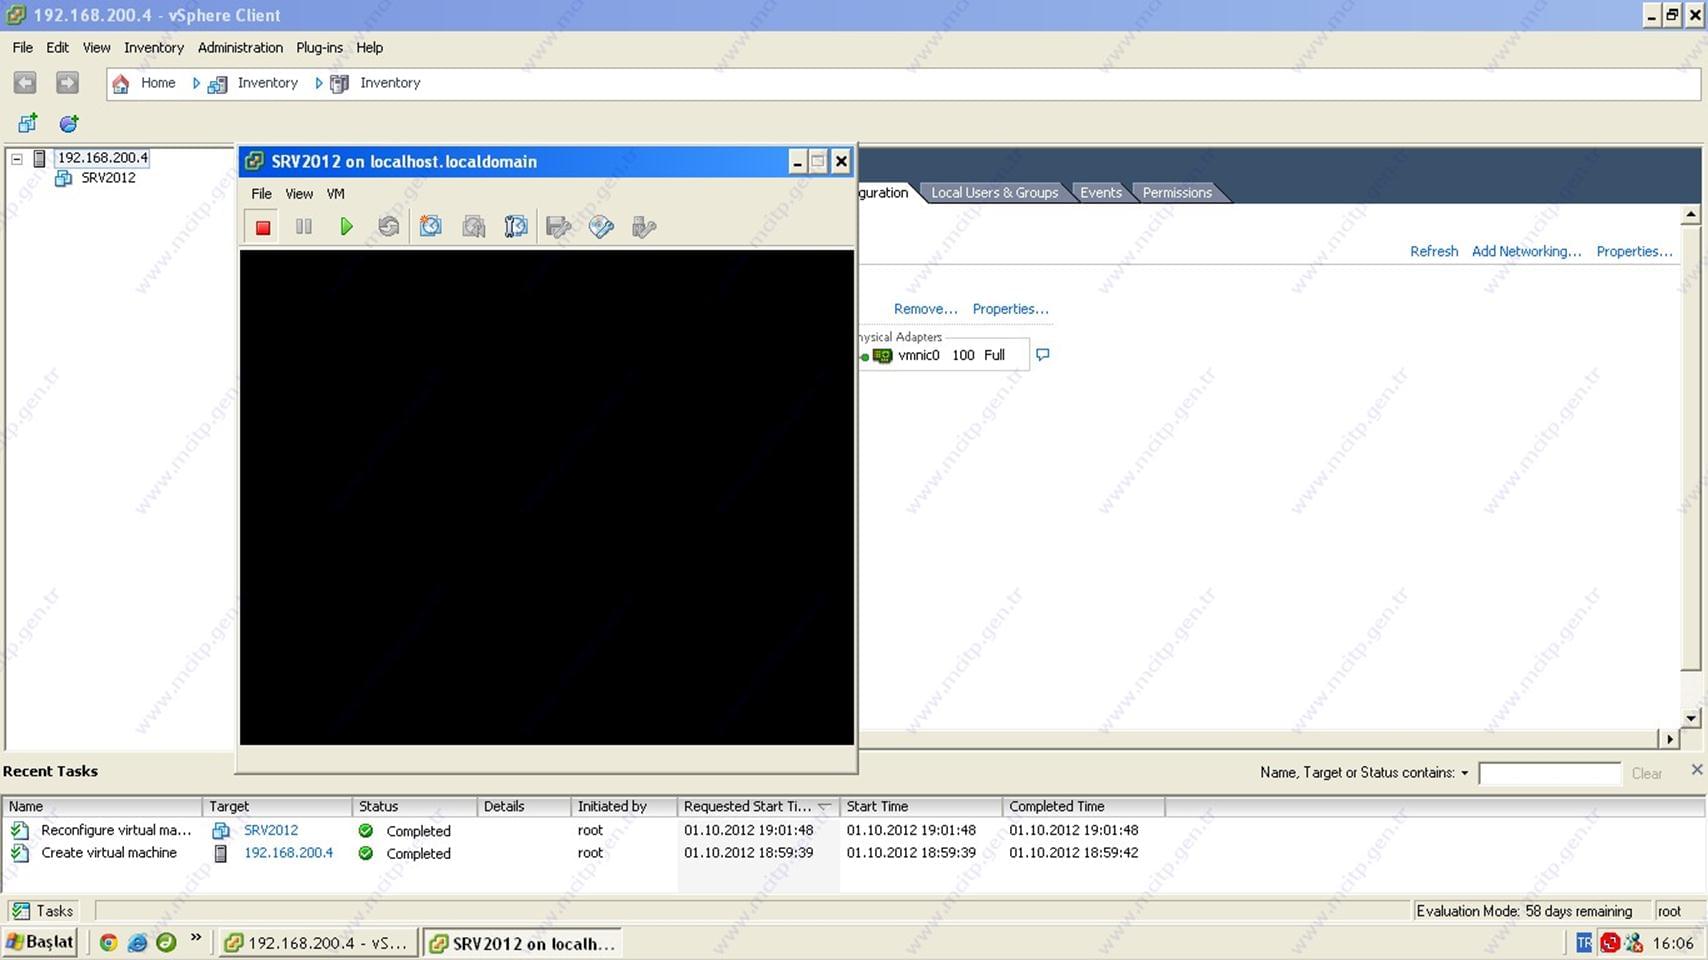Close the Recent Tasks panel
The height and width of the screenshot is (960, 1708).
click(1696, 769)
